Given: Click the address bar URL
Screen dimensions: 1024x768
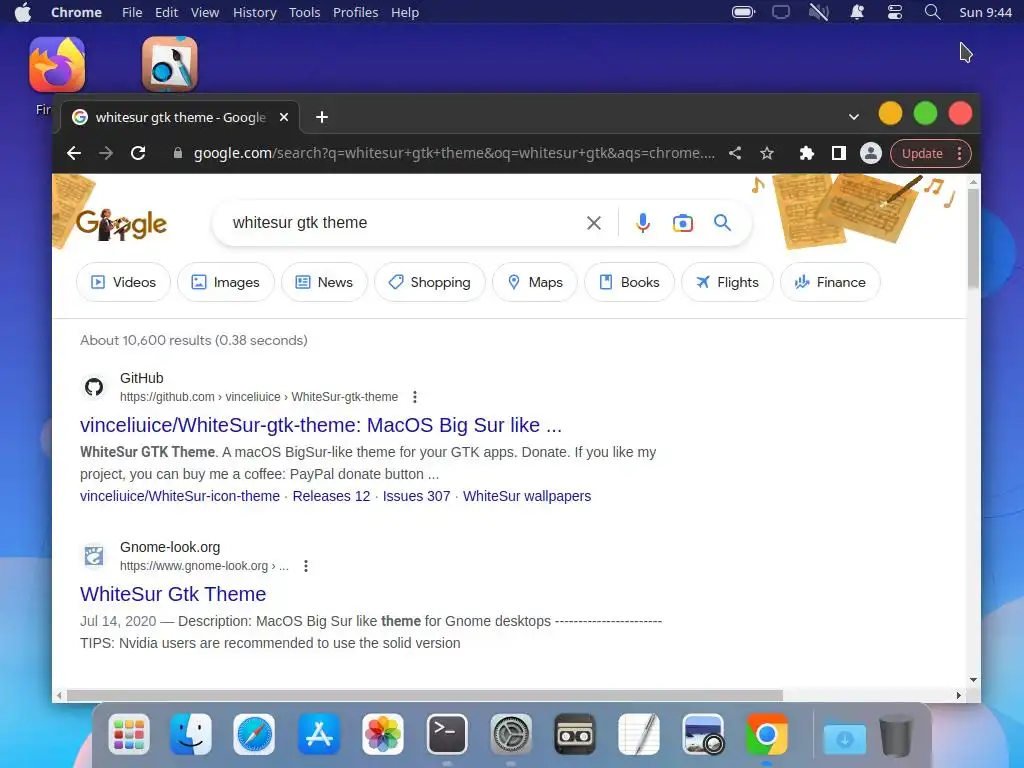Looking at the screenshot, I should [454, 153].
